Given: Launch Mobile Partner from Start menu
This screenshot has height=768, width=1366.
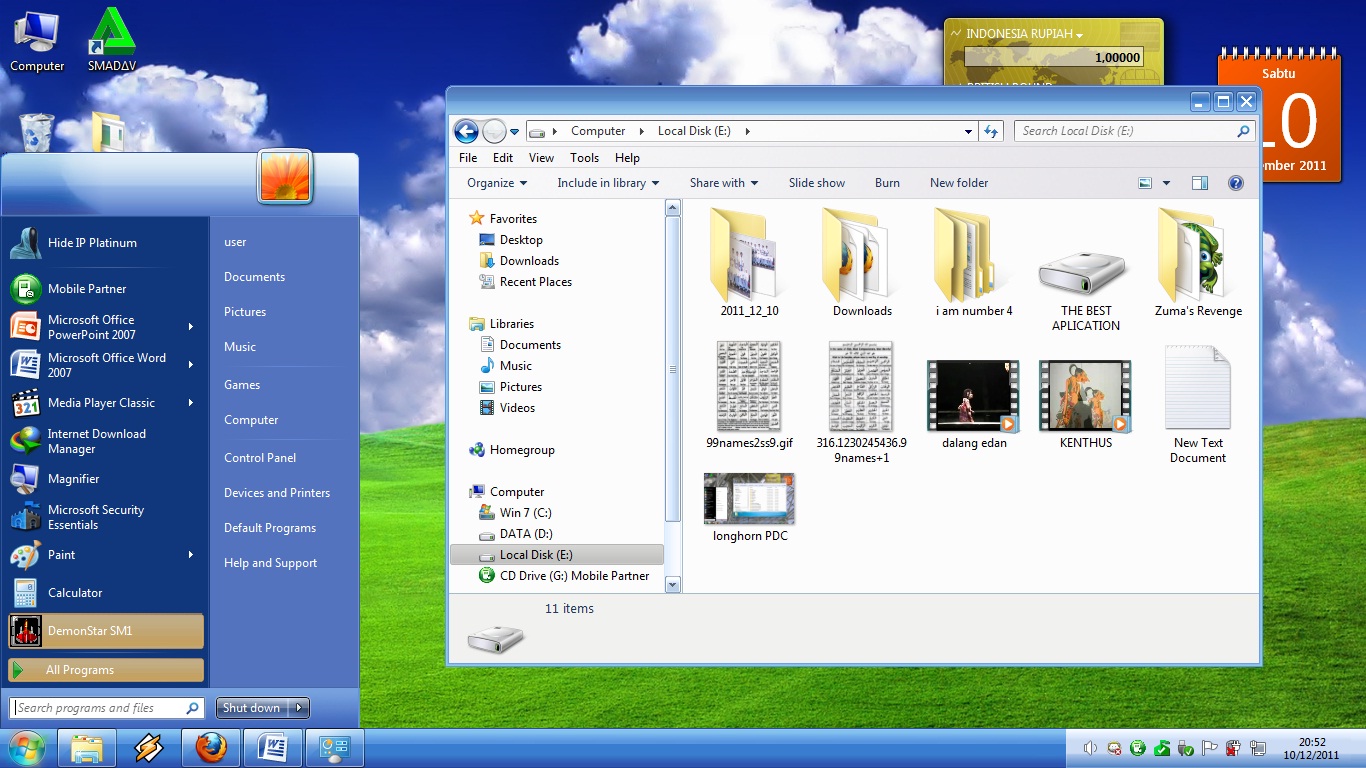Looking at the screenshot, I should click(x=106, y=289).
